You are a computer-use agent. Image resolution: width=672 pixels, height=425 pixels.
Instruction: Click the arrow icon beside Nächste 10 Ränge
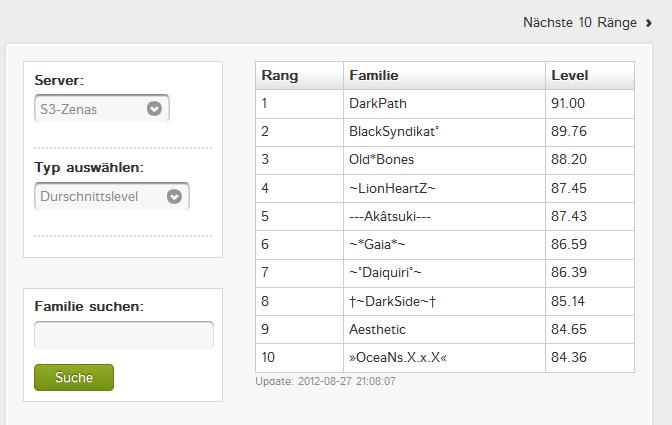click(649, 23)
